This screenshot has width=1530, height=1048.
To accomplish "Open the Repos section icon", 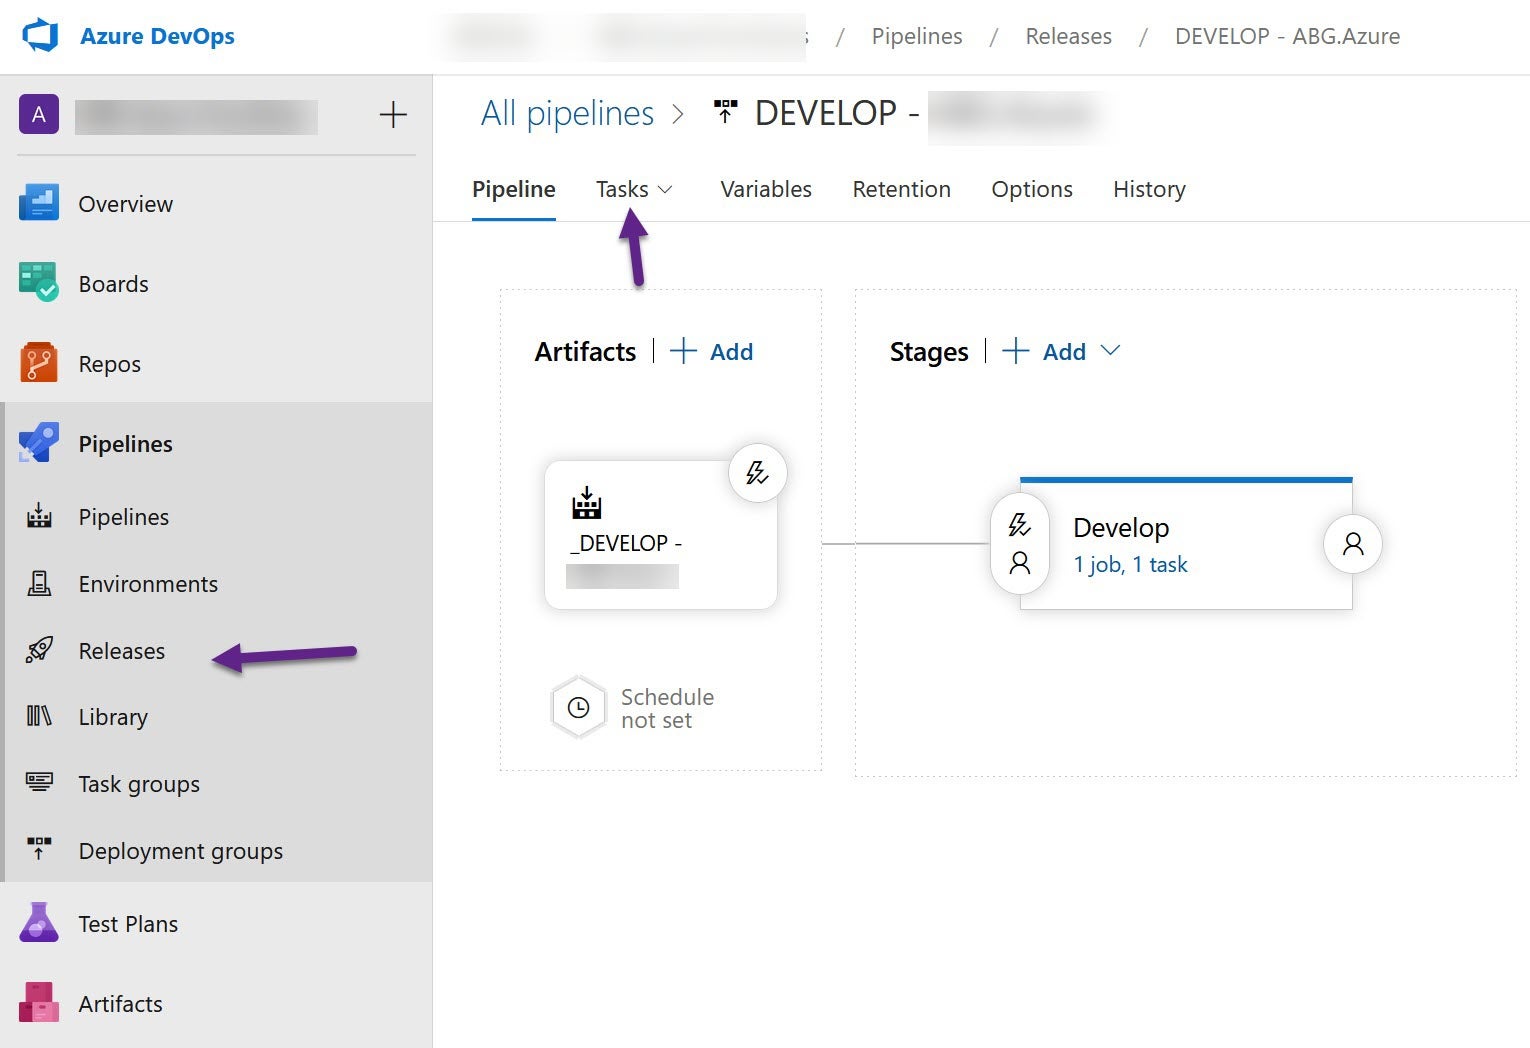I will 39,363.
